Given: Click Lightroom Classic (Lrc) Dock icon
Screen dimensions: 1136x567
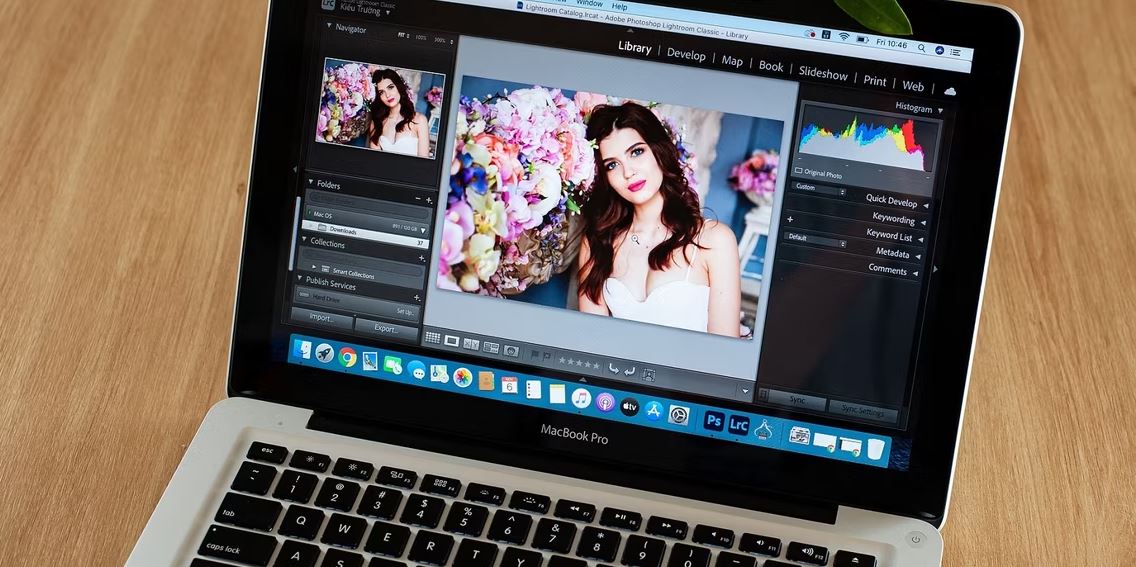Looking at the screenshot, I should pyautogui.click(x=738, y=425).
